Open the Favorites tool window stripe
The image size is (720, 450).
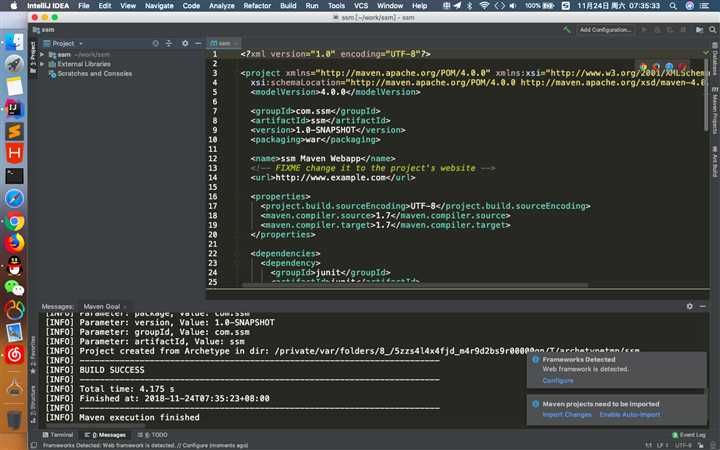click(33, 355)
